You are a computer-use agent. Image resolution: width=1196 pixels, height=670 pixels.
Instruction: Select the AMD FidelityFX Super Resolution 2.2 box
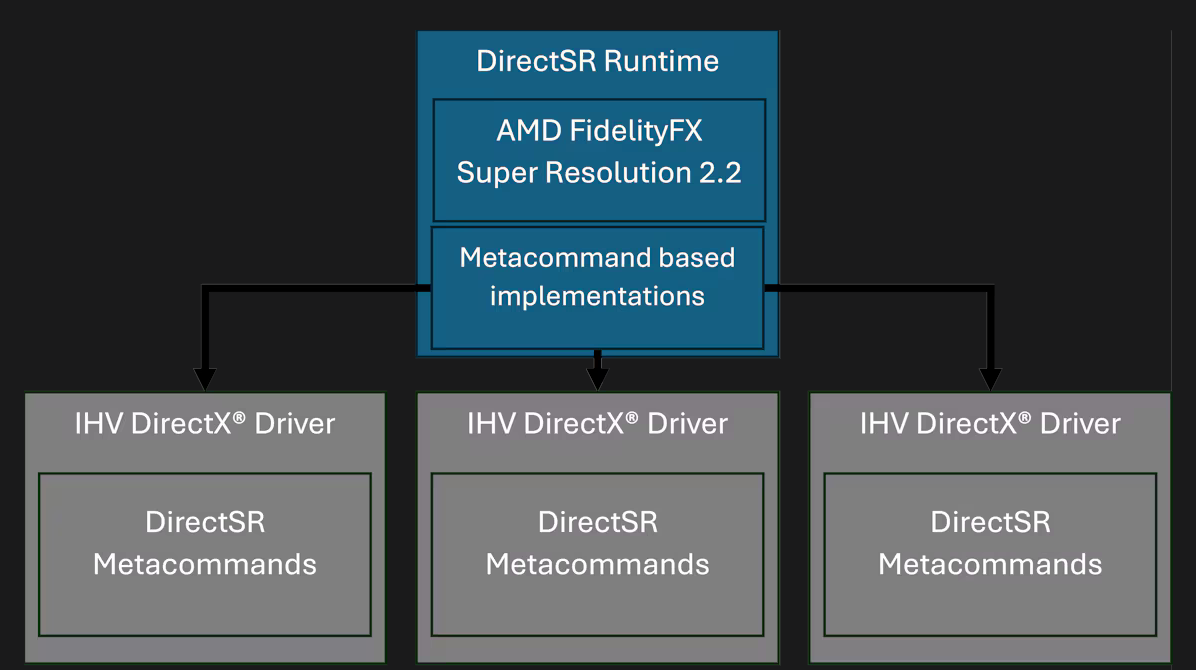click(598, 159)
